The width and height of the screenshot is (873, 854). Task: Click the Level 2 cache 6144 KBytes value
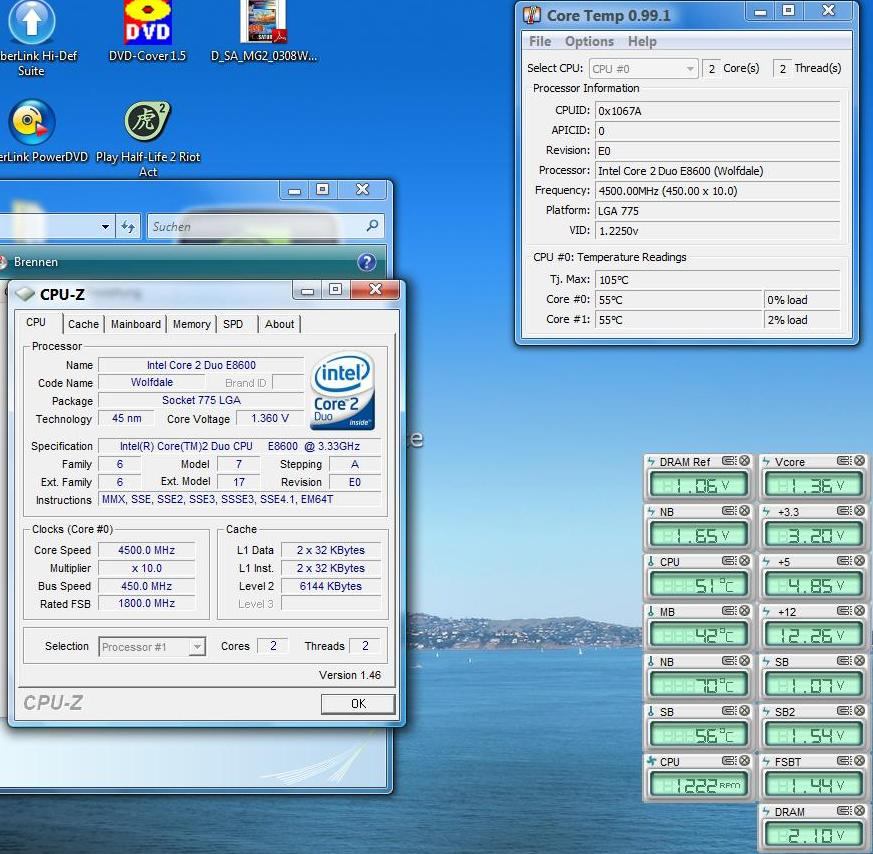(x=331, y=586)
